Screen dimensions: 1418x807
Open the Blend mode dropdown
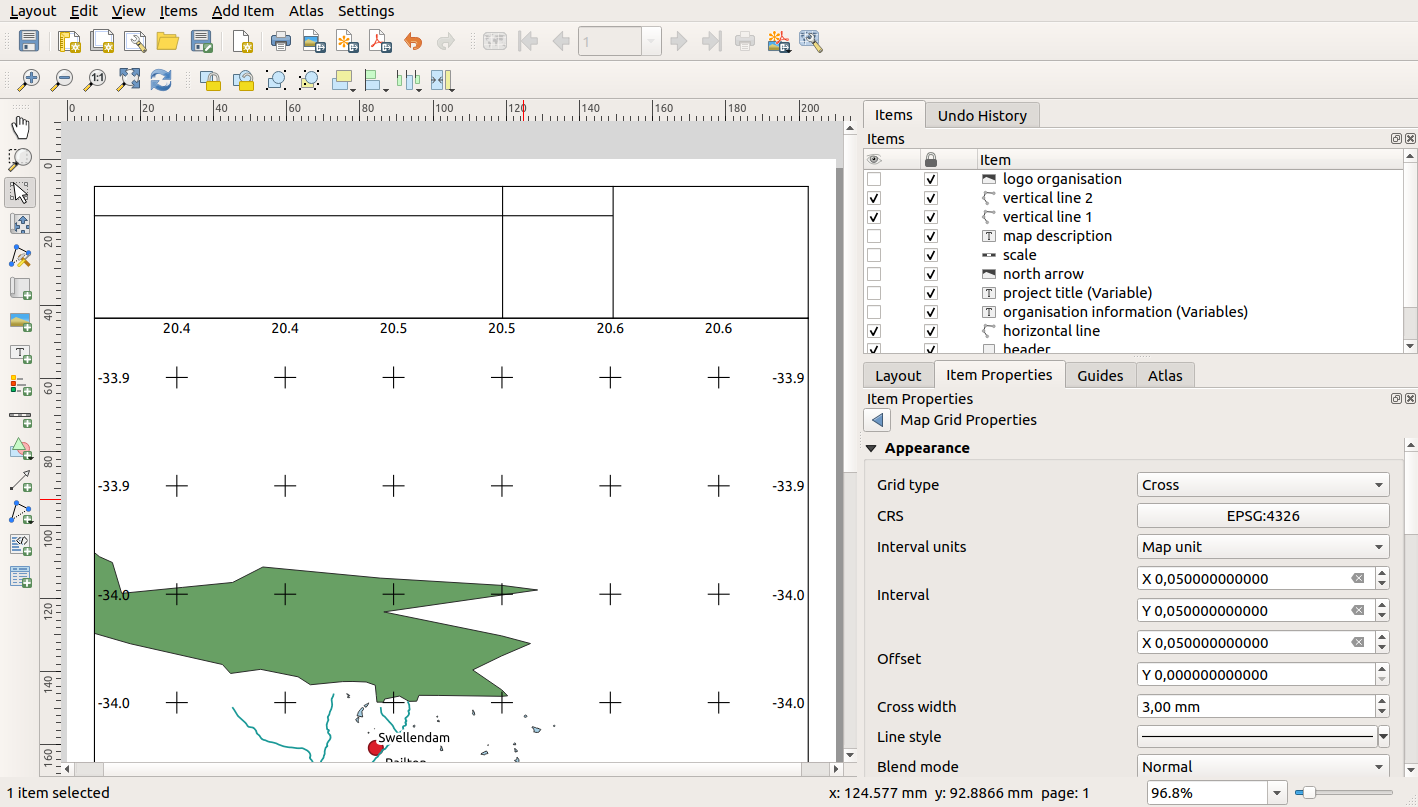[1262, 766]
